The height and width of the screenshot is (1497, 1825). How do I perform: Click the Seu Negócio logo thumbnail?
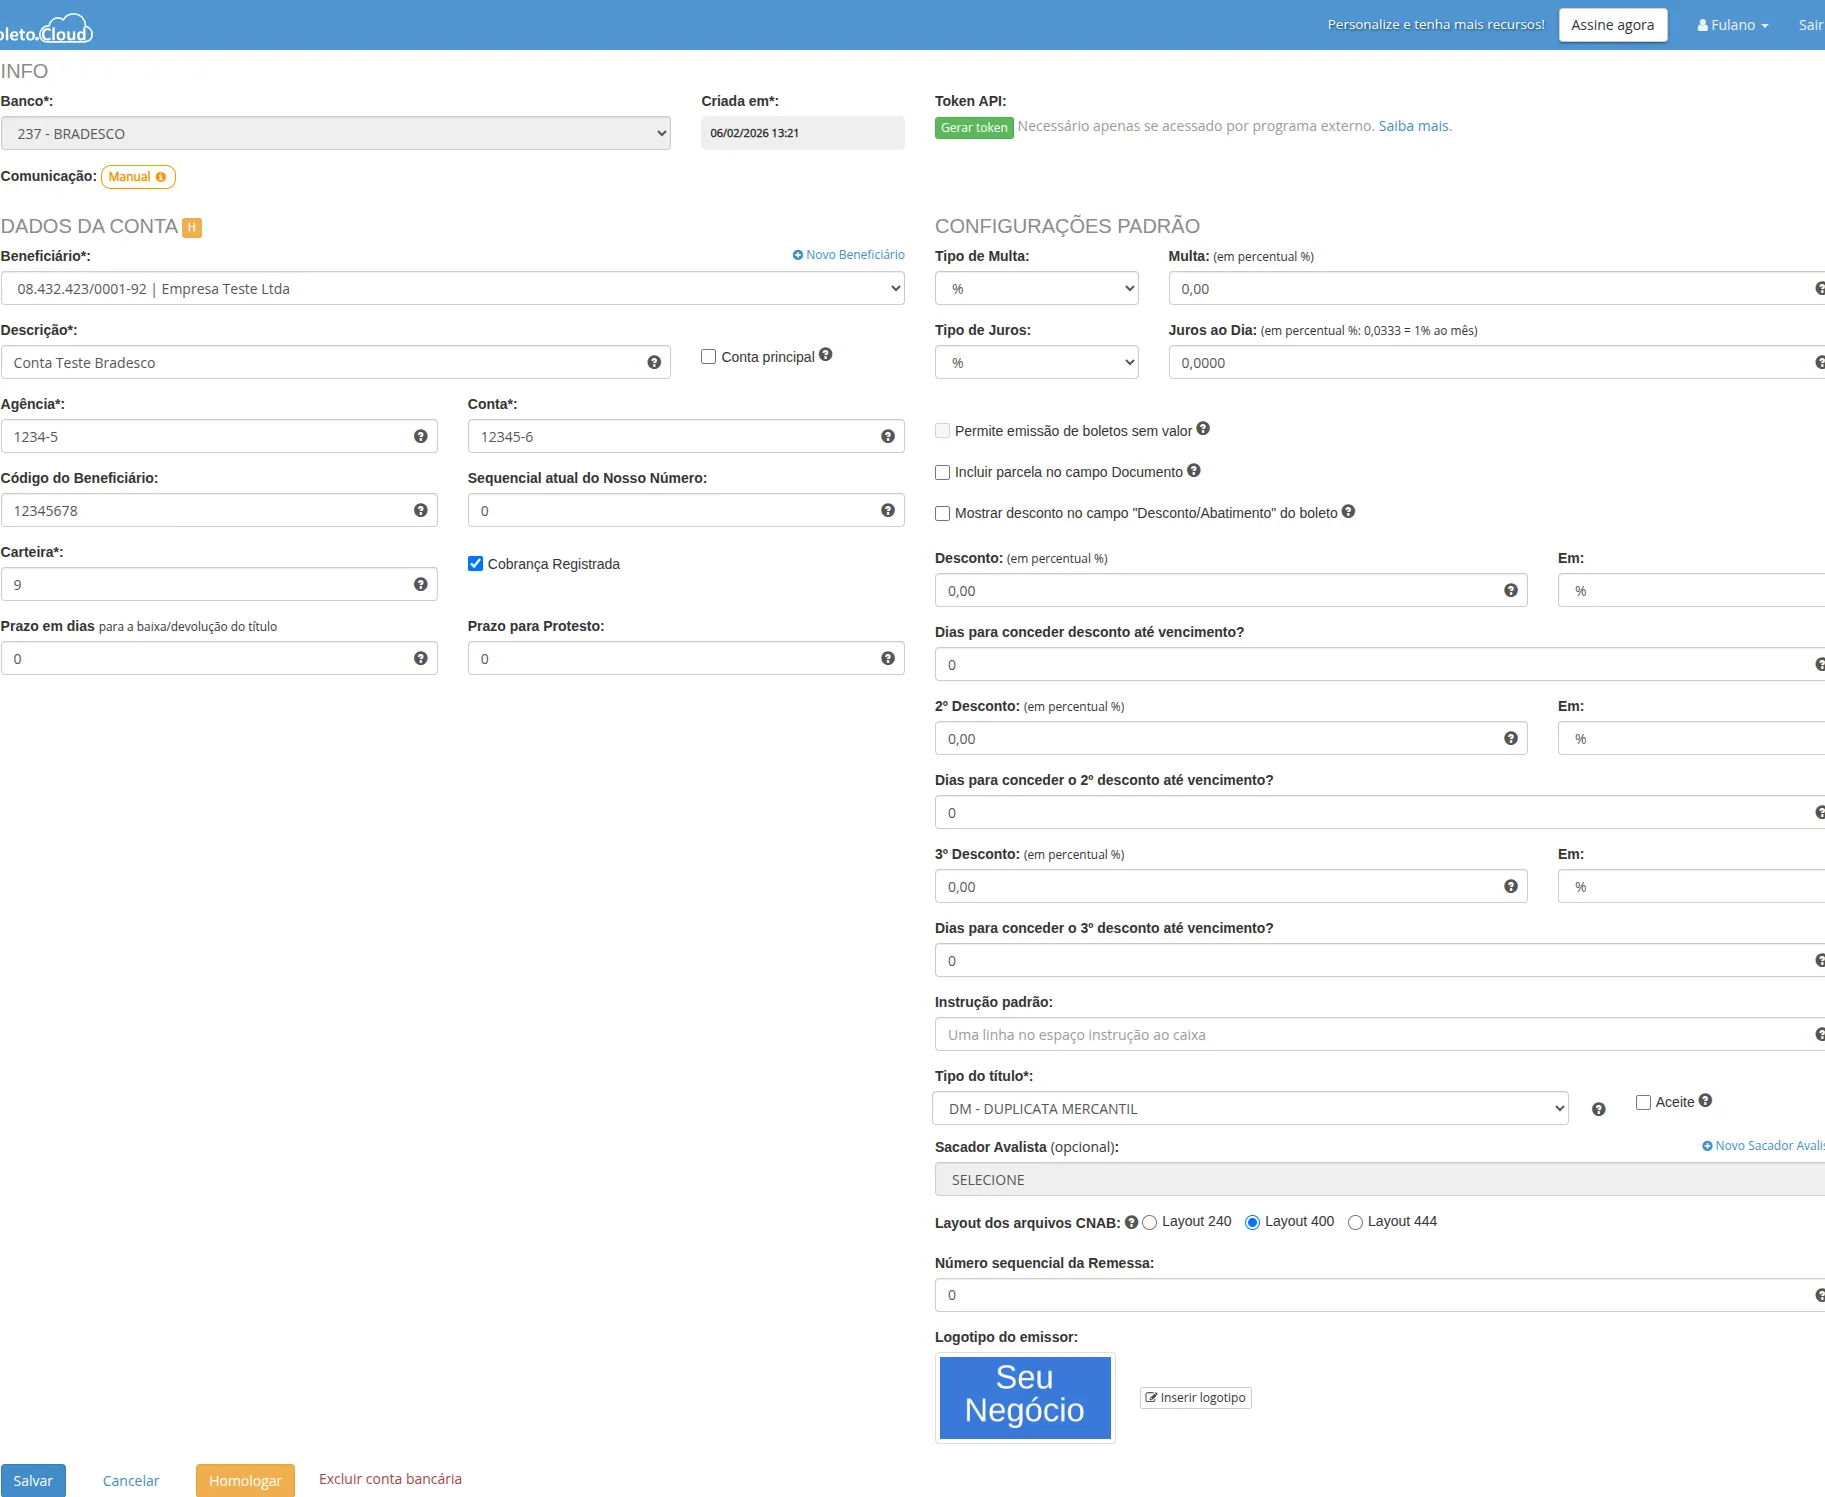(1025, 1397)
